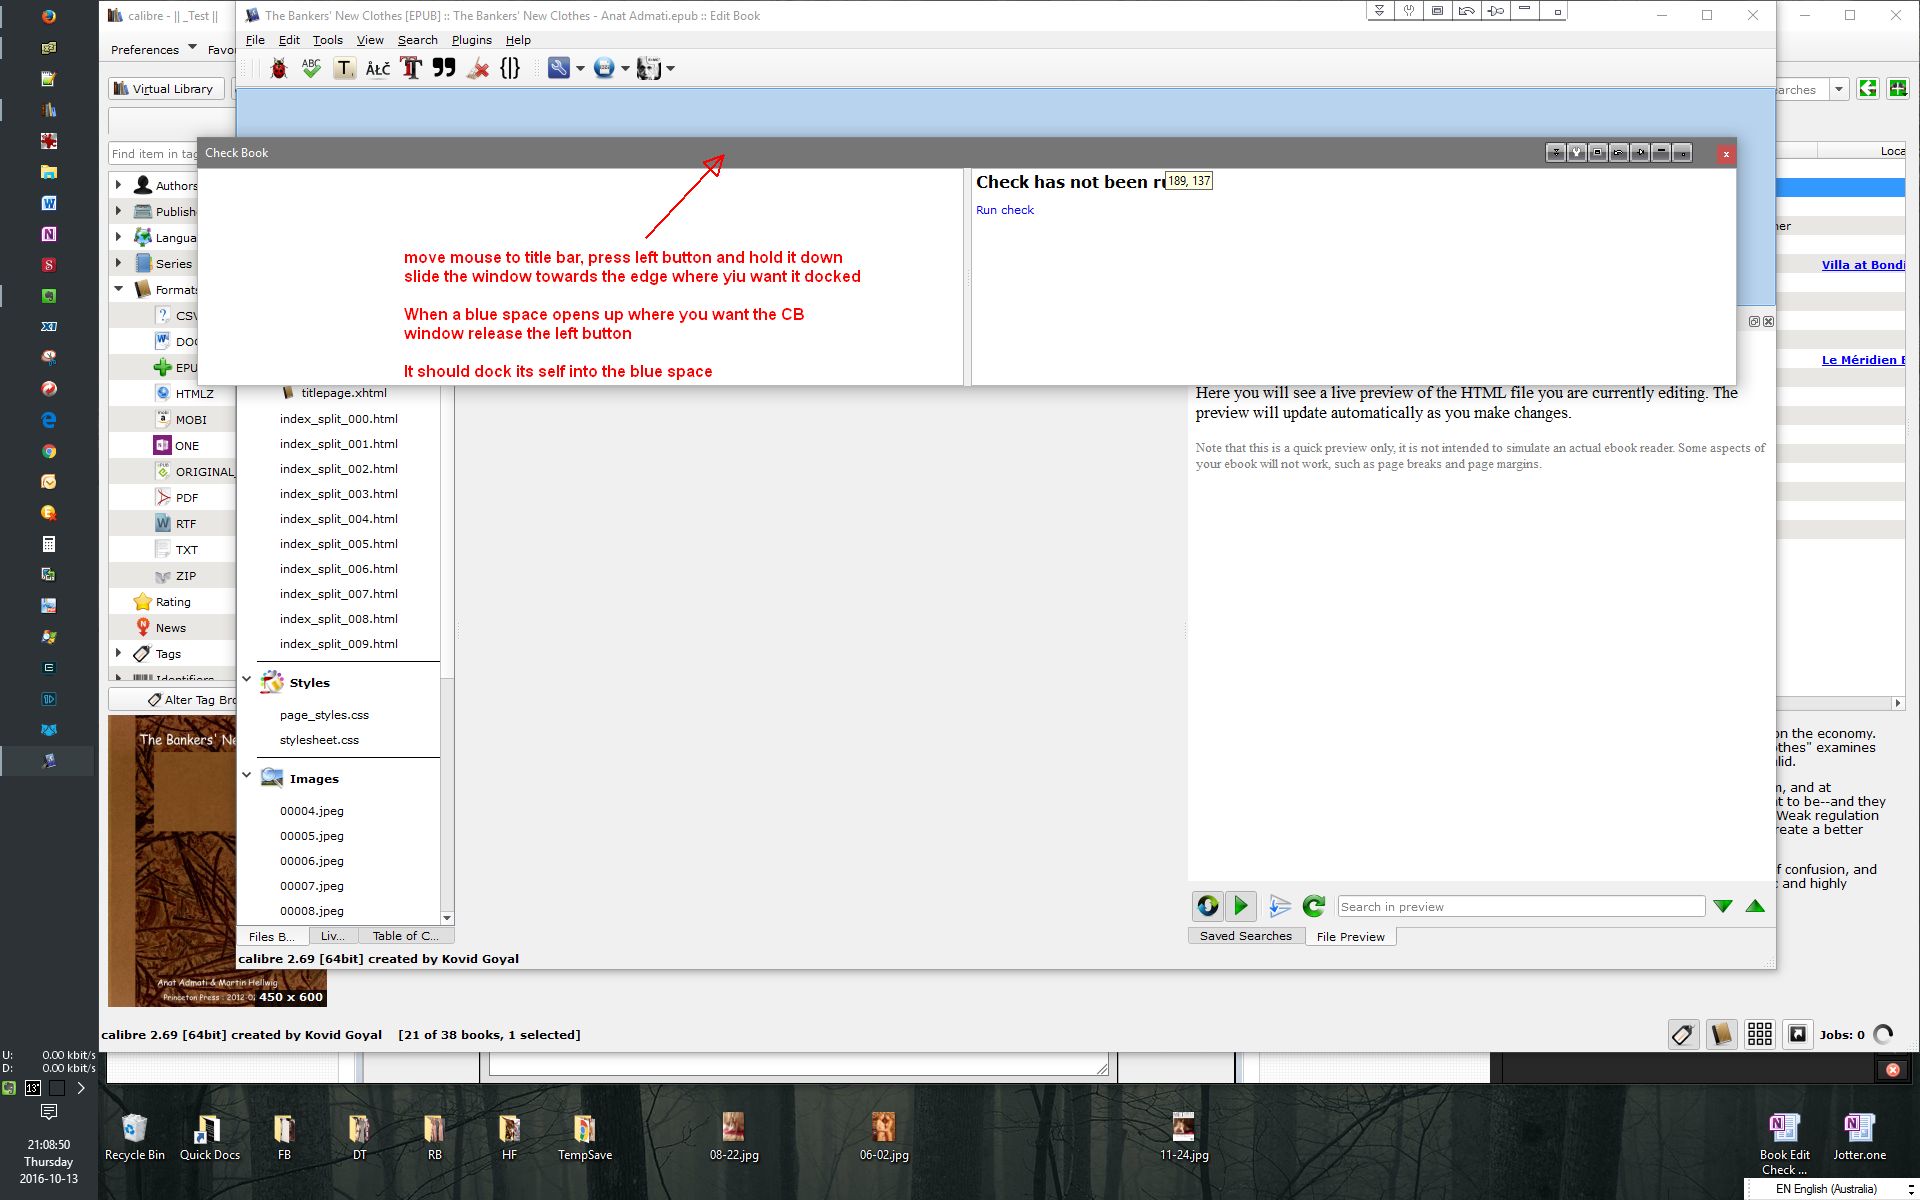
Task: Click the curly braces beautify icon
Action: click(x=510, y=68)
